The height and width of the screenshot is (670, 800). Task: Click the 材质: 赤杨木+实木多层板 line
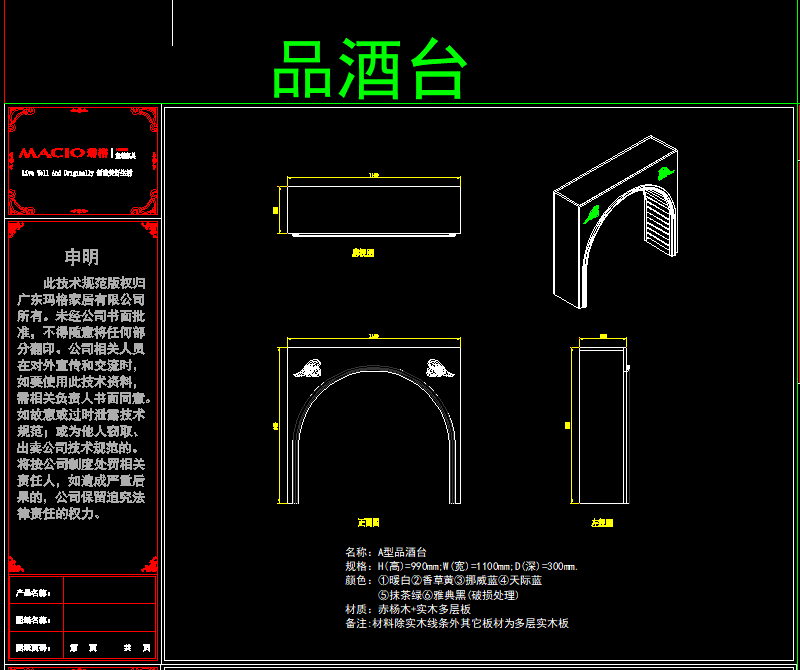click(408, 608)
